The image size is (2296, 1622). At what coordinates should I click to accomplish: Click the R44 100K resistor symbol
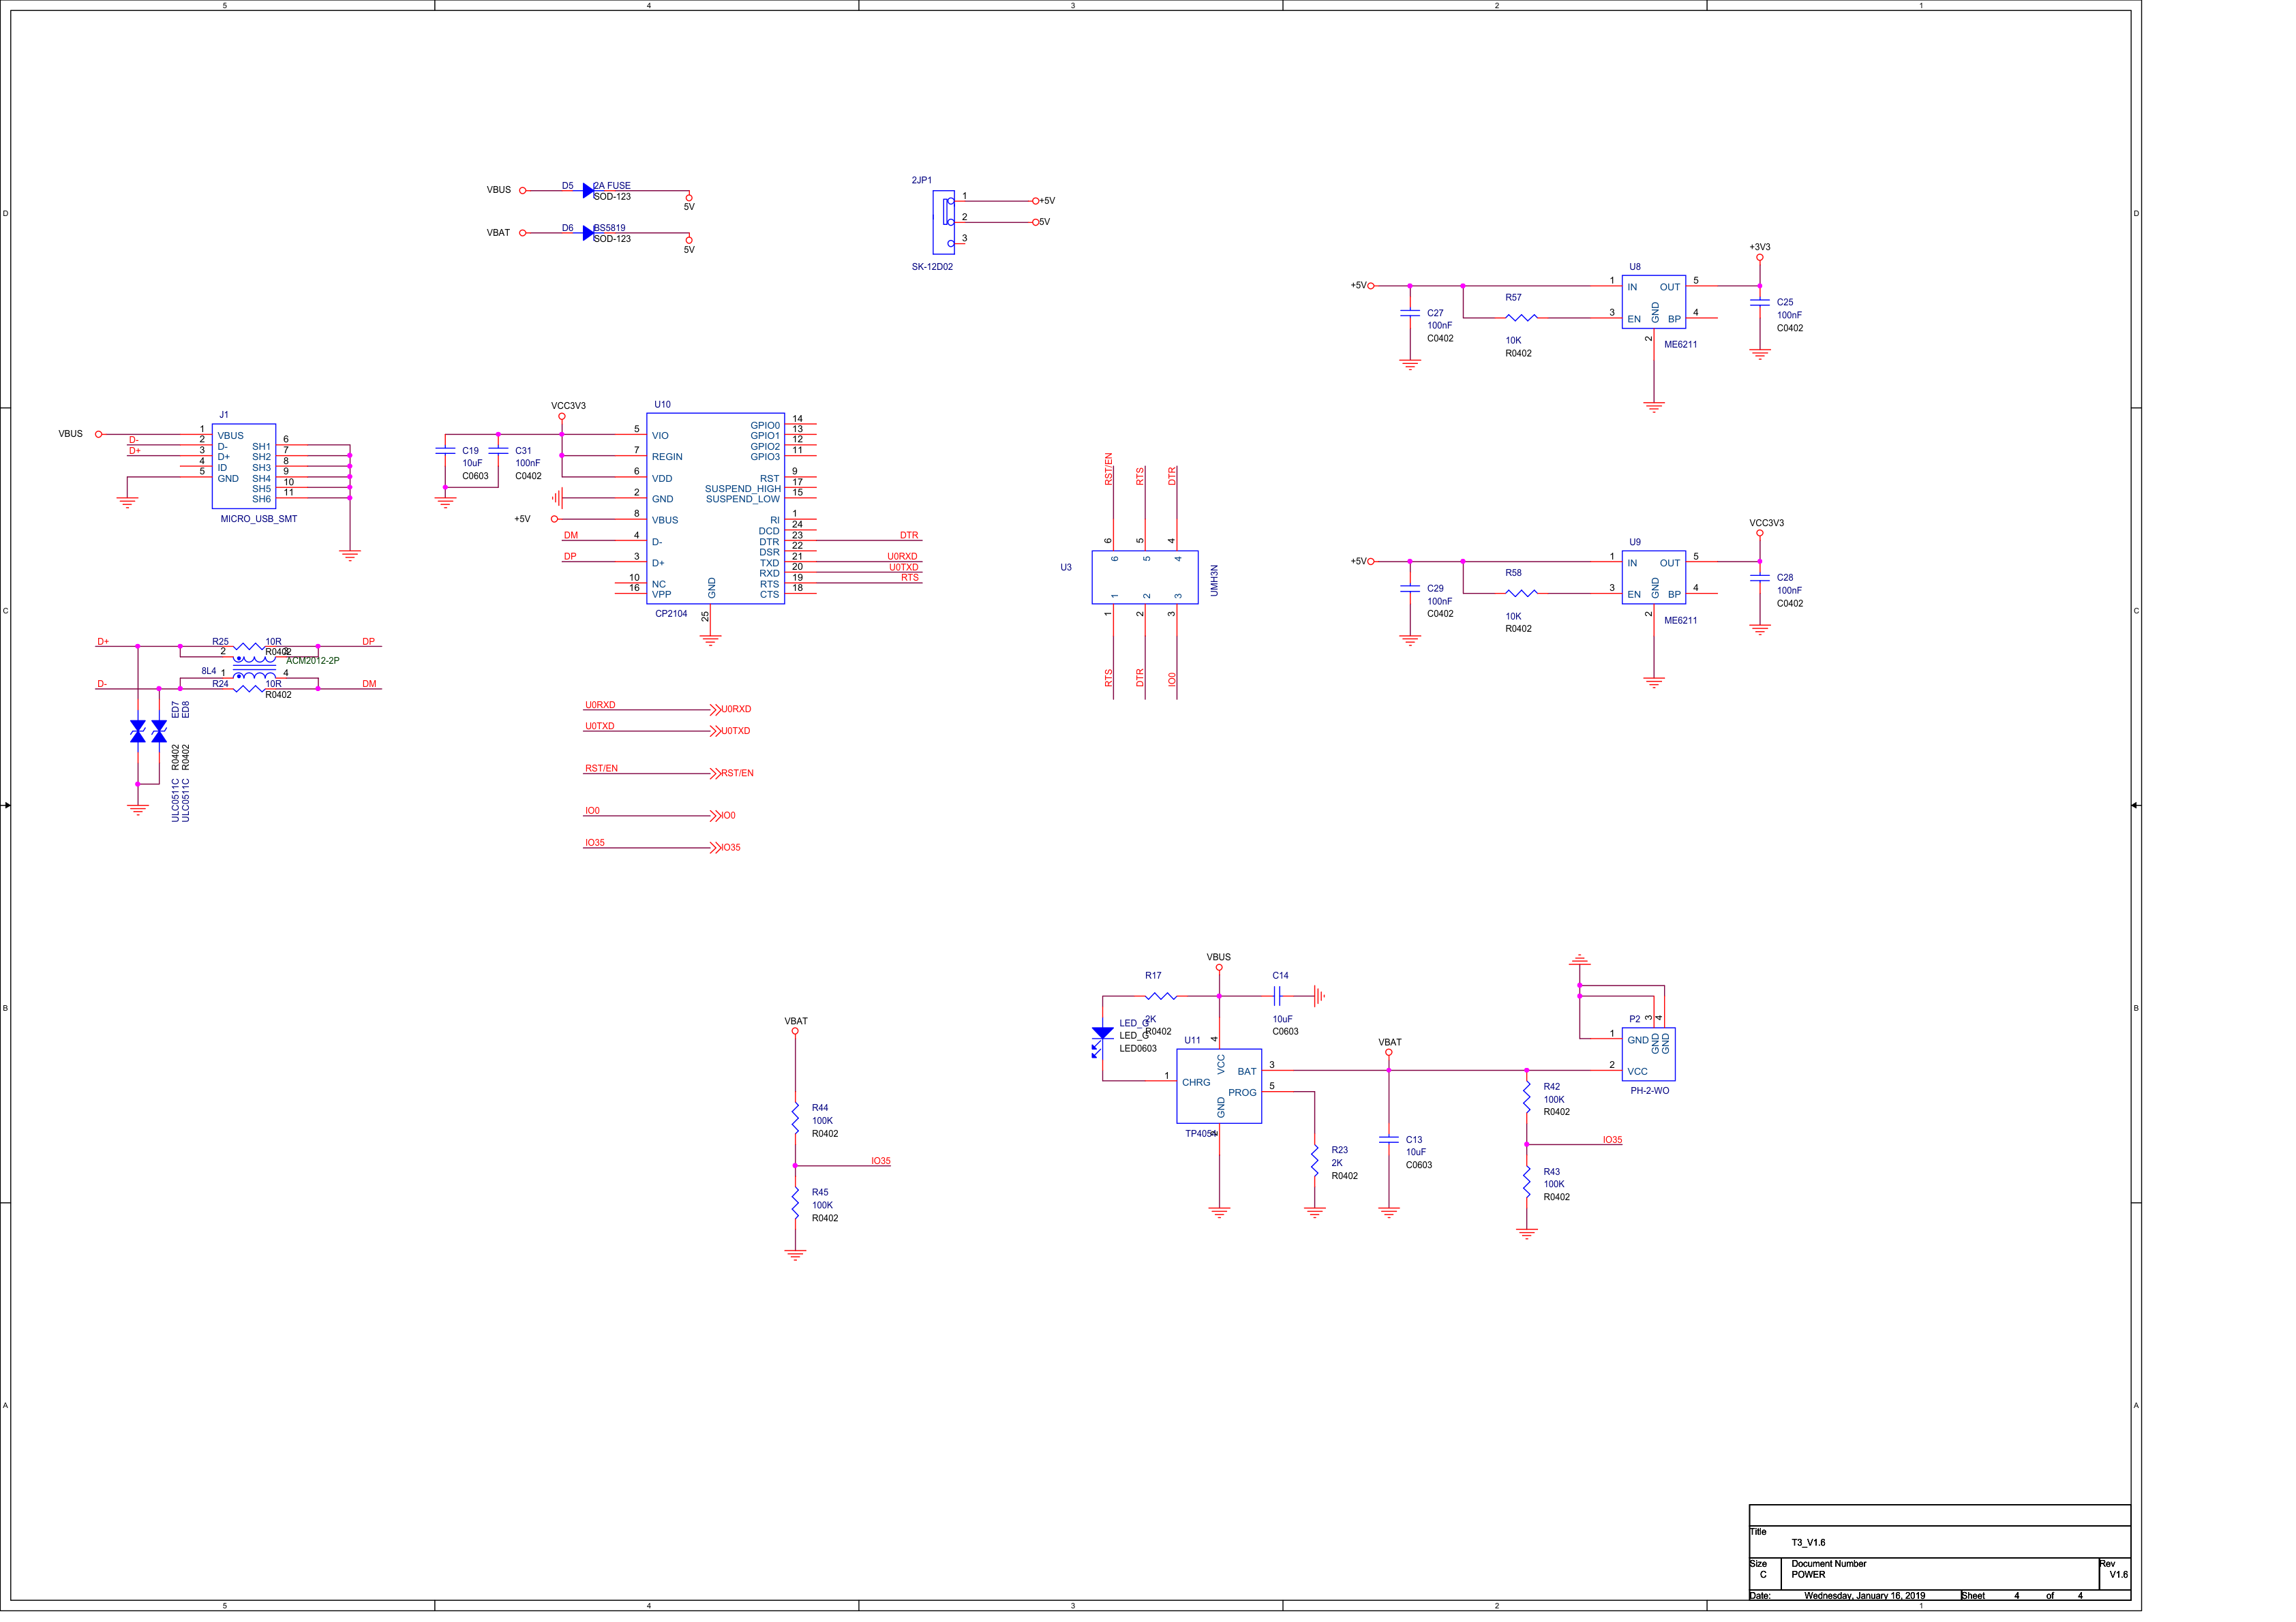795,1118
